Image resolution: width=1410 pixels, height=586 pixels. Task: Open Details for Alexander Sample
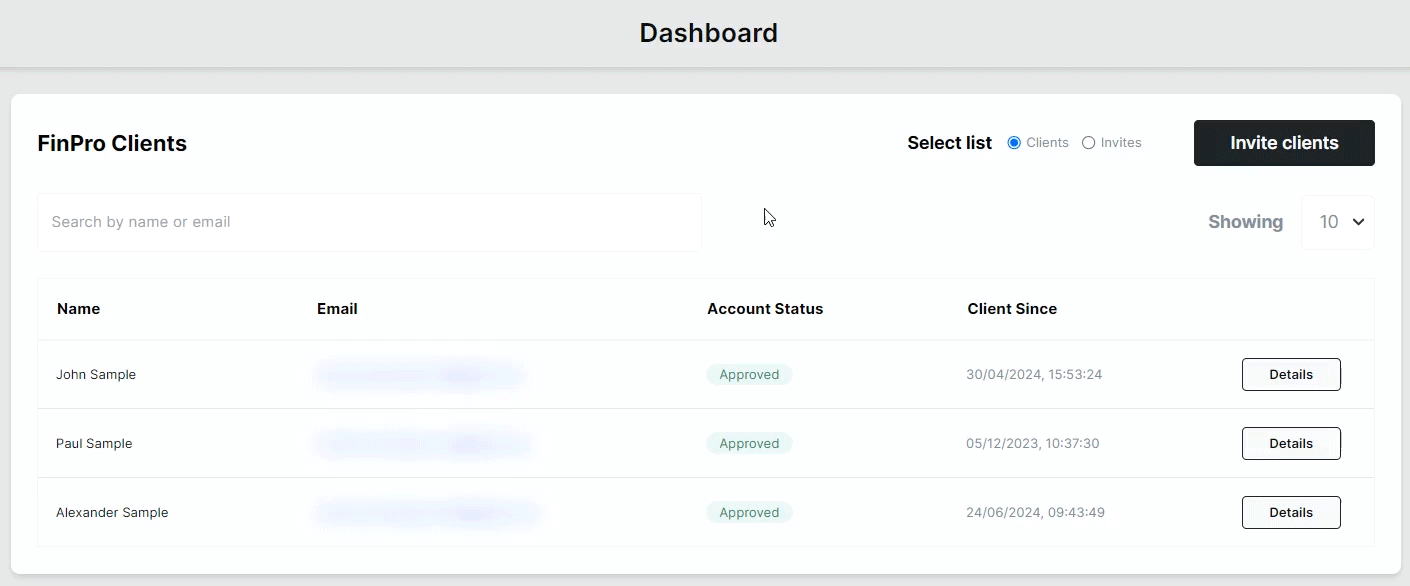1291,512
